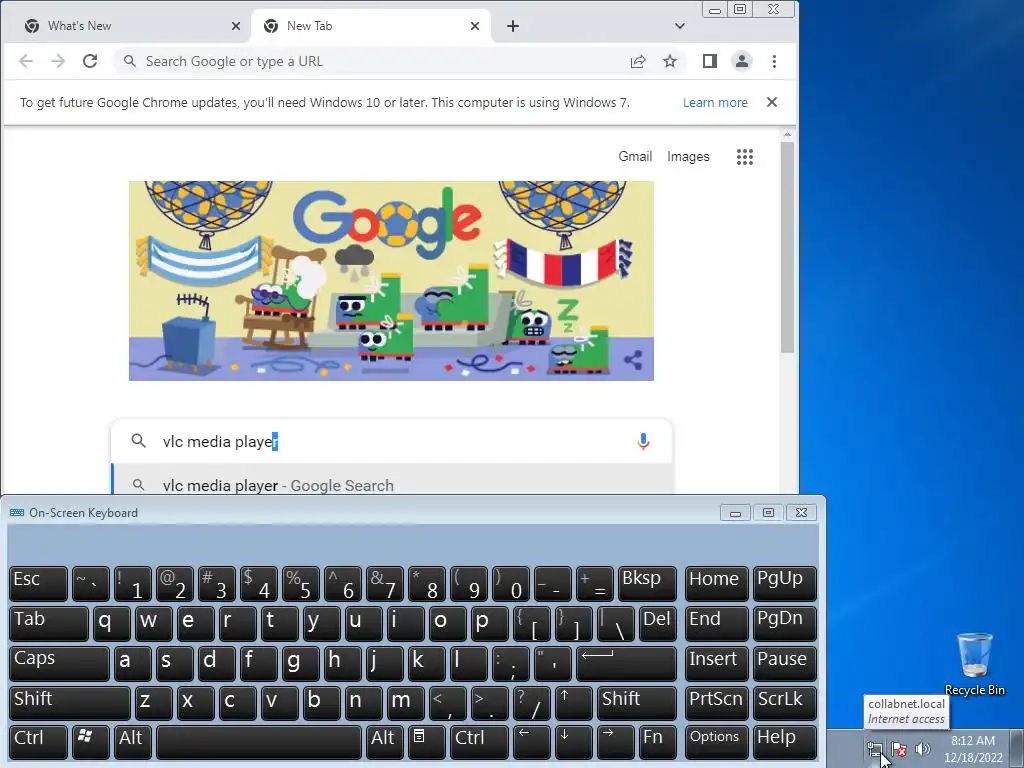Tap the Esc key on On-Screen Keyboard
The image size is (1024, 768).
tap(38, 583)
